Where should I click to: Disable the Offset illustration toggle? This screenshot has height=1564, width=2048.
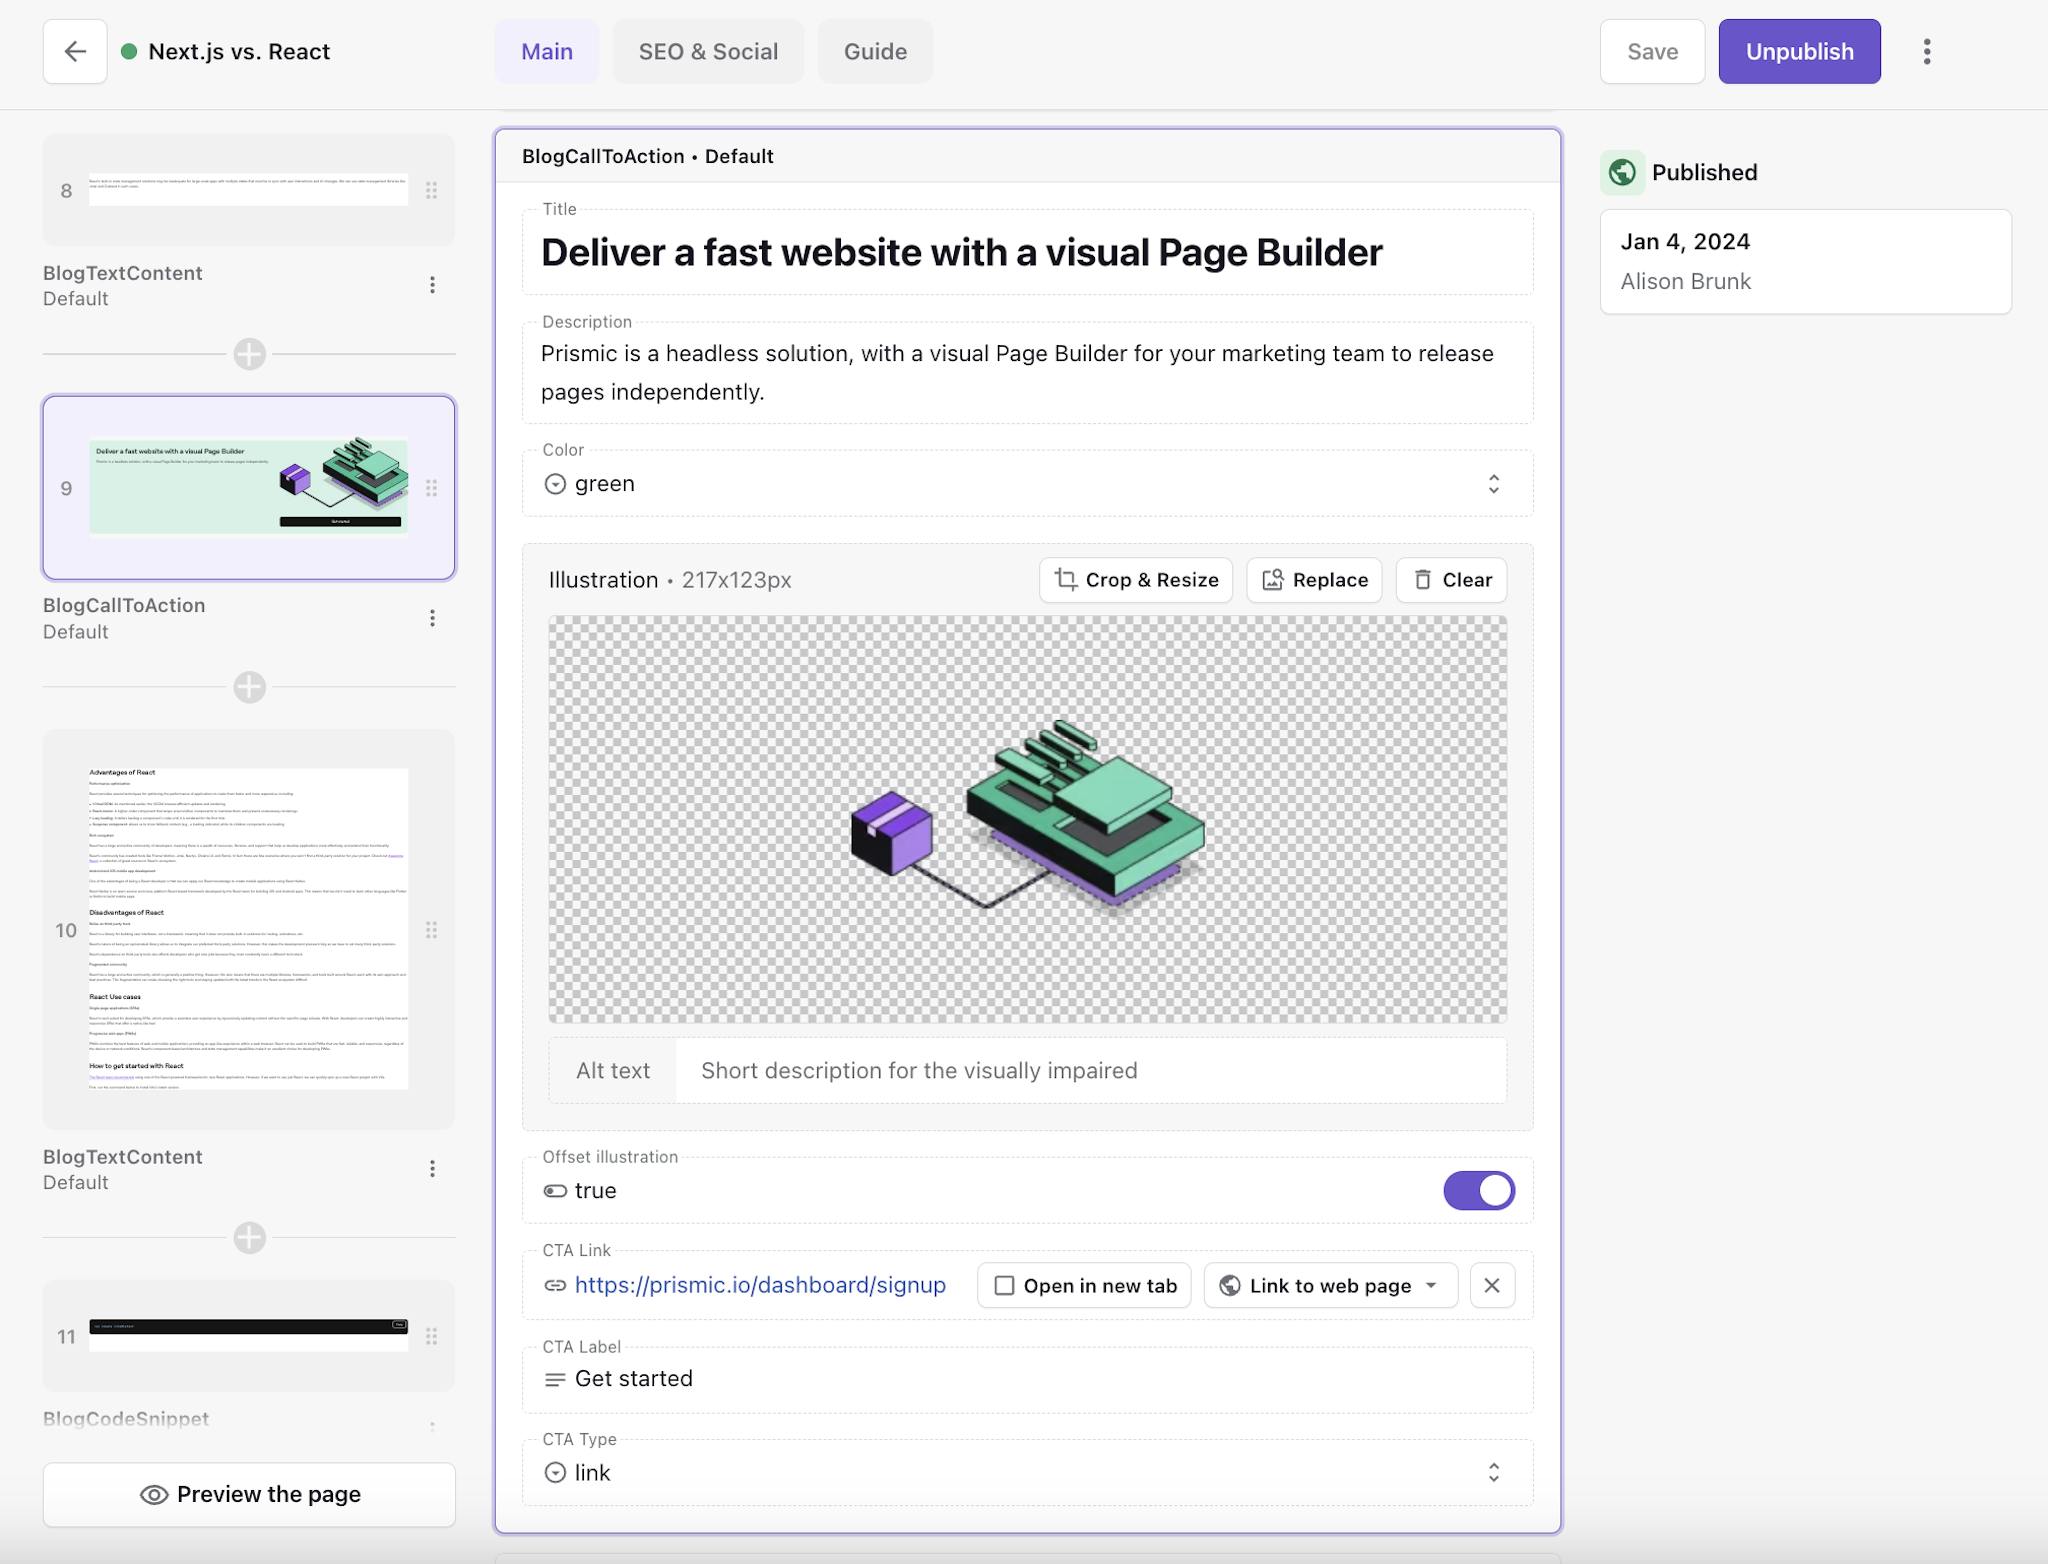[x=1479, y=1190]
